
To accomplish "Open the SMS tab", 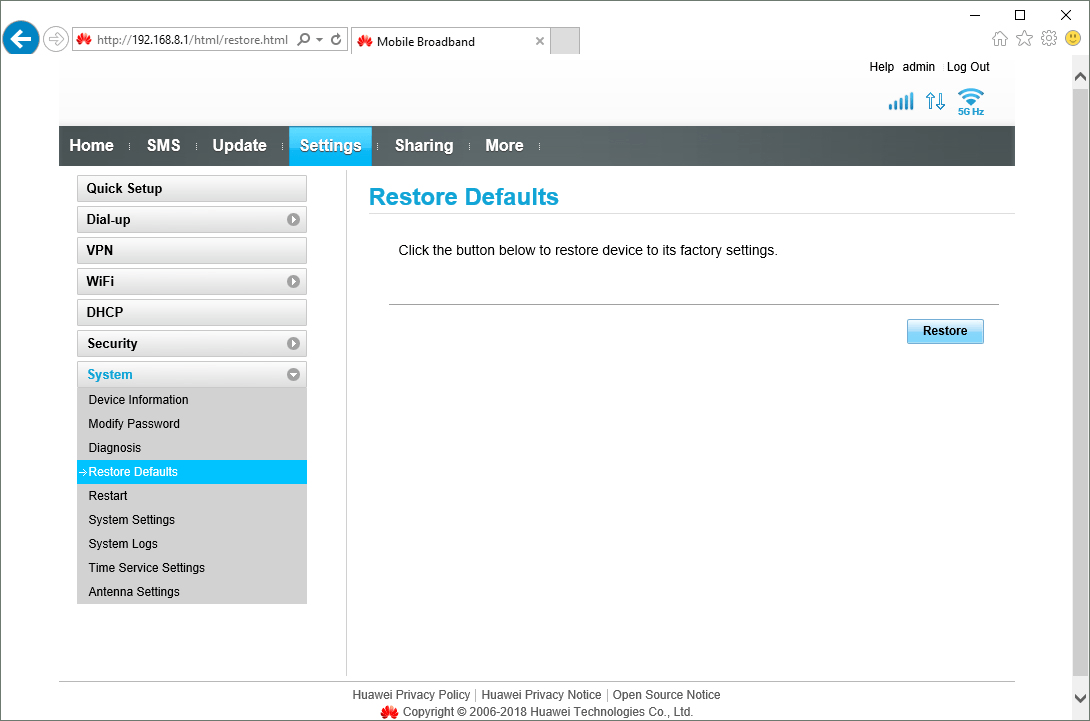I will [x=163, y=145].
